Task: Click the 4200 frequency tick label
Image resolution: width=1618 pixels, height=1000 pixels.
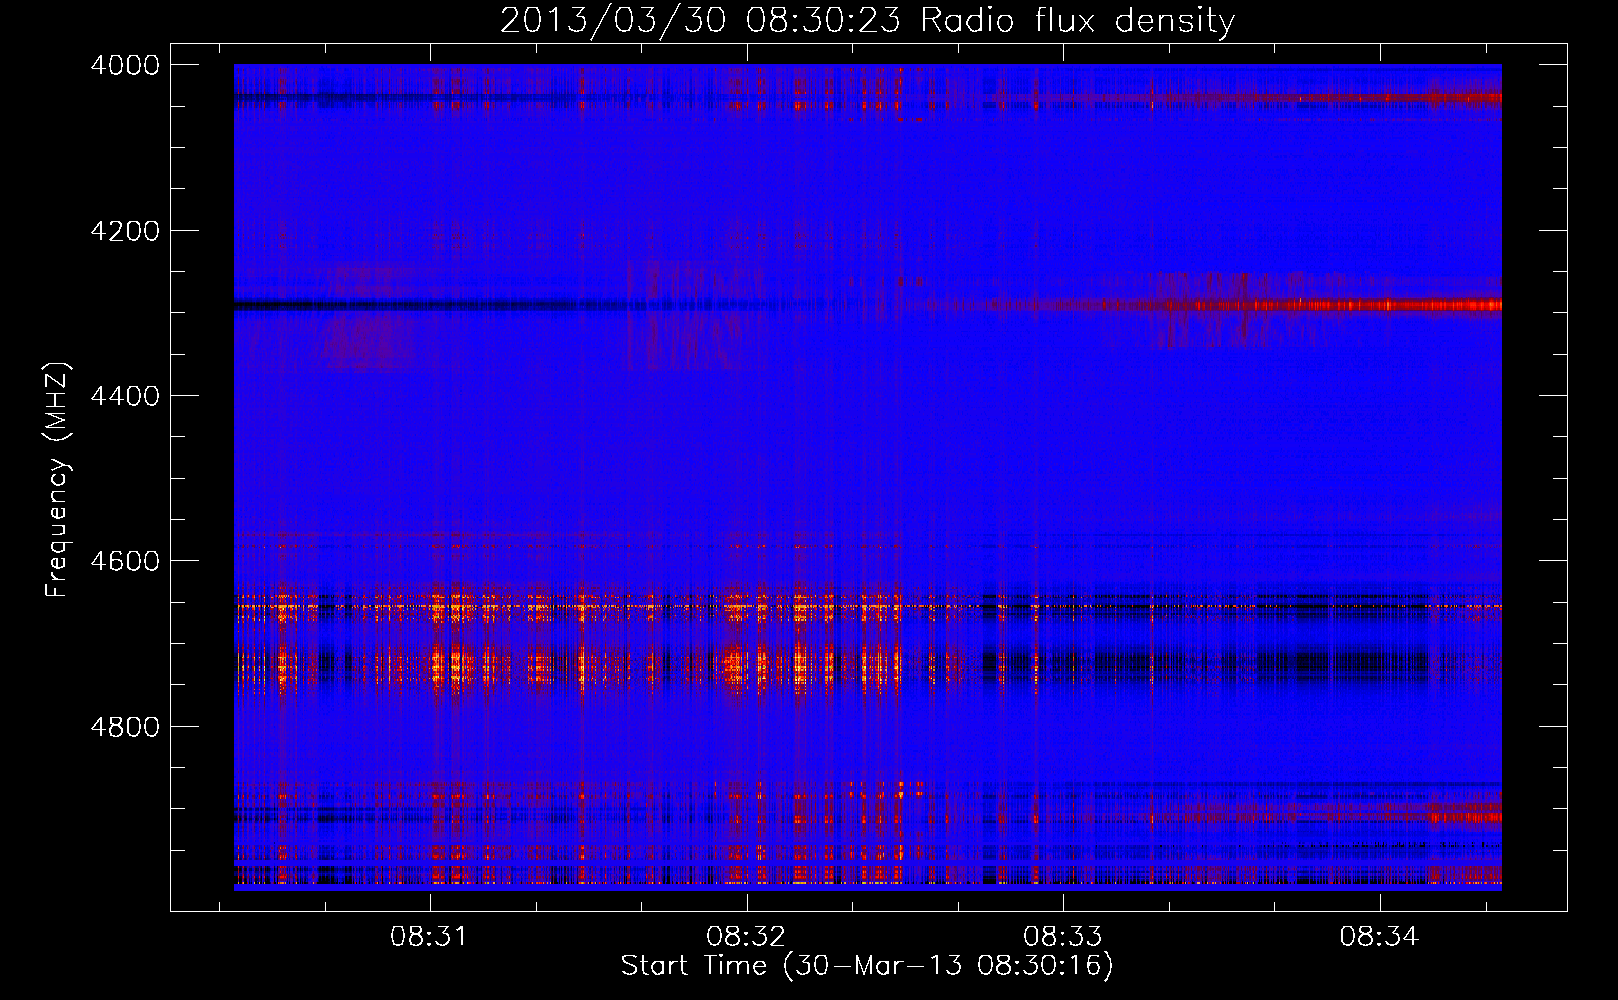Action: tap(125, 231)
